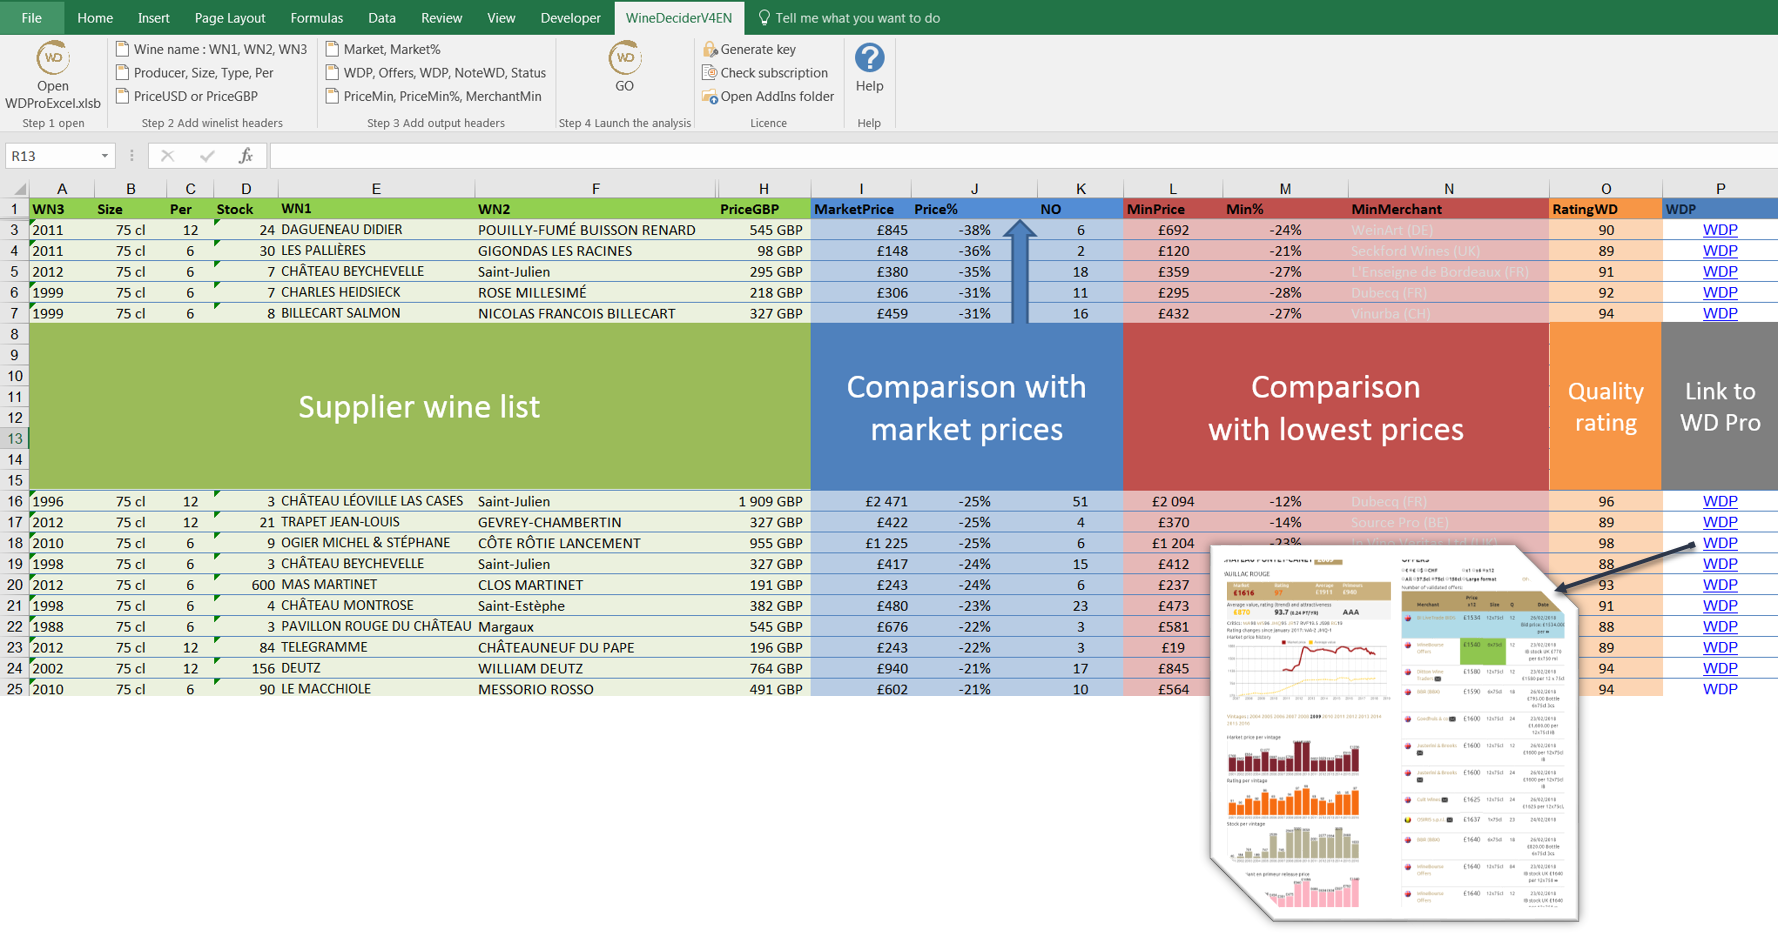The height and width of the screenshot is (938, 1778).
Task: Add Producer, Size, Type, Per headers
Action: tap(195, 73)
